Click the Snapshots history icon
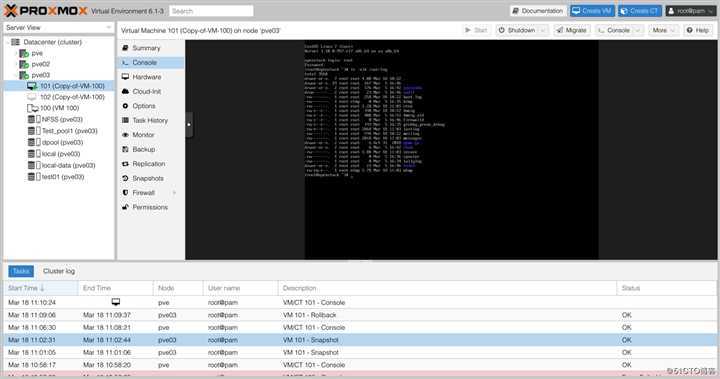 coord(125,178)
